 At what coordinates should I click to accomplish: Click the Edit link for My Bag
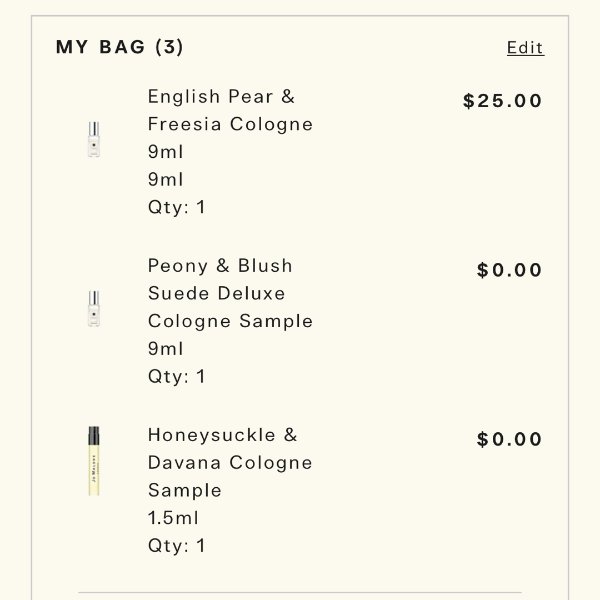[x=525, y=48]
